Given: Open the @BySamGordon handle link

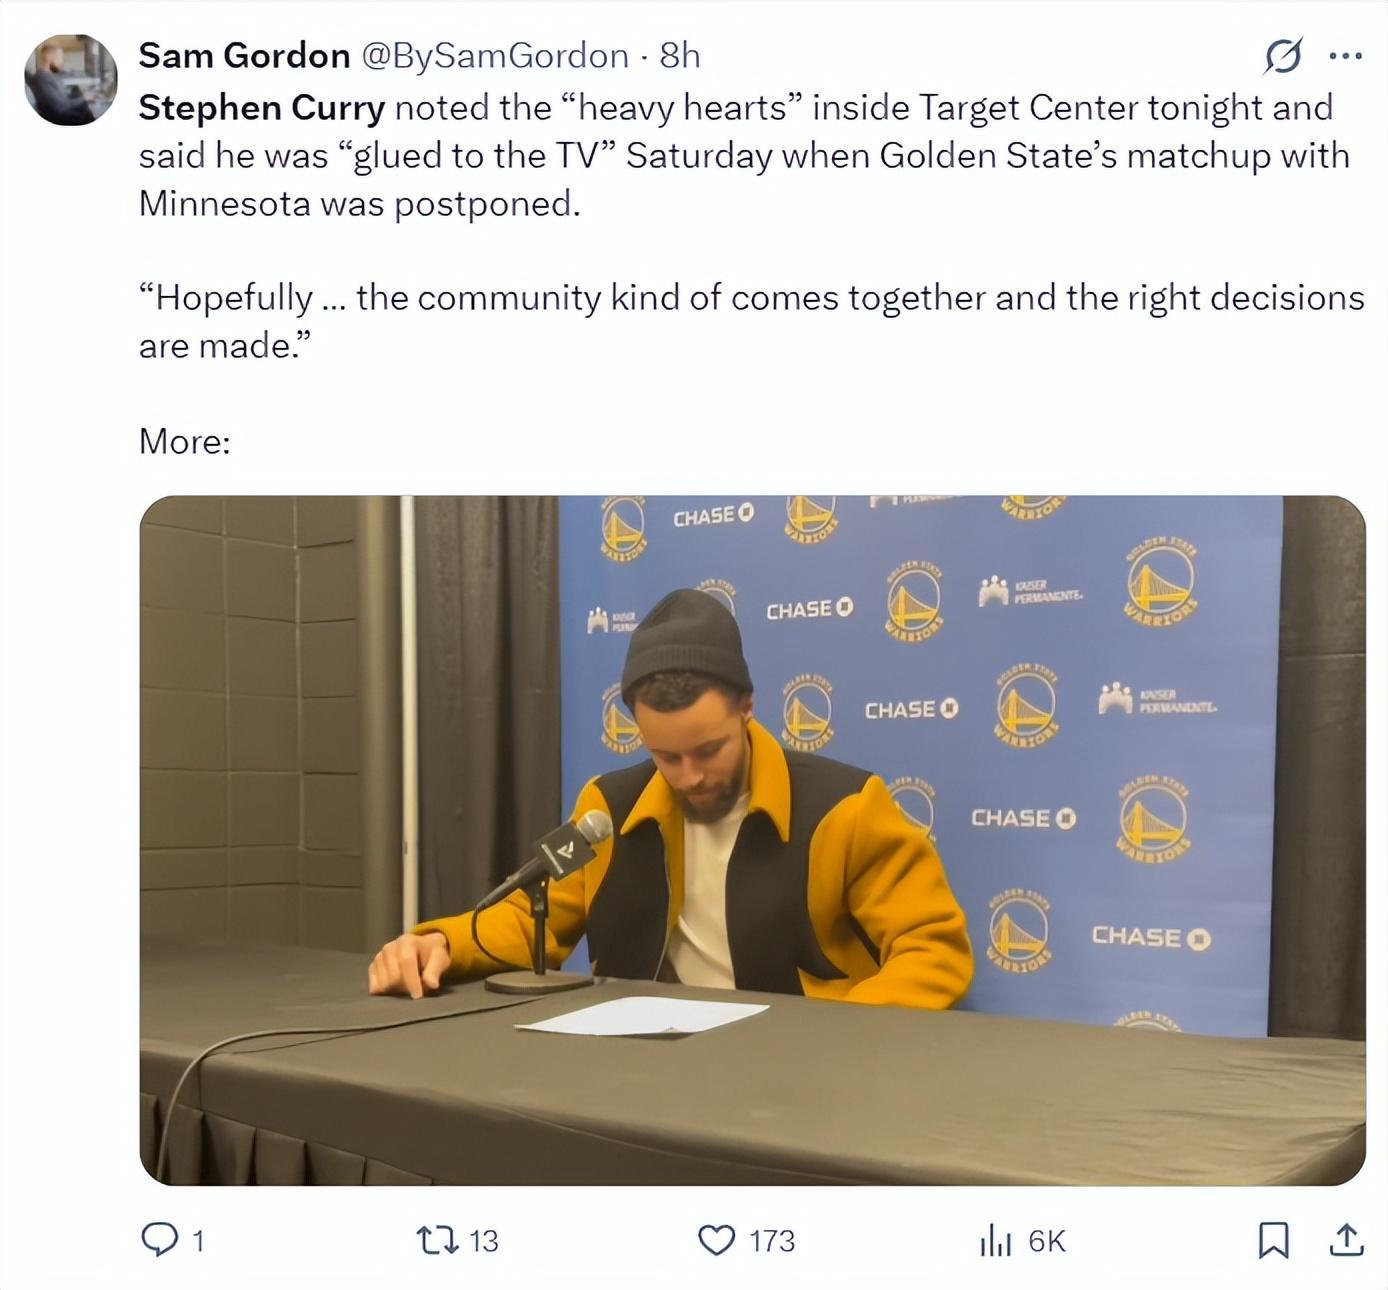Looking at the screenshot, I should click(x=494, y=56).
